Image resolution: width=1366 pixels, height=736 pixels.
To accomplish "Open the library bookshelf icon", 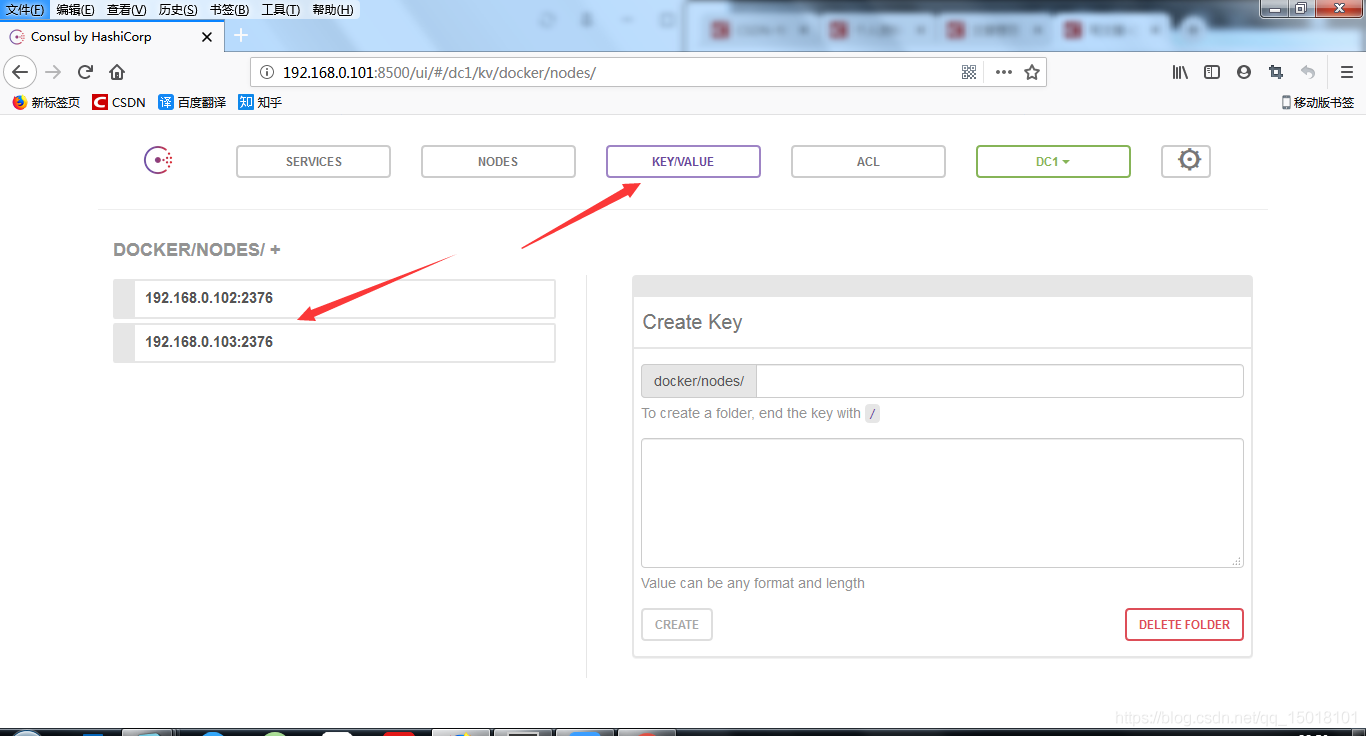I will [x=1180, y=72].
